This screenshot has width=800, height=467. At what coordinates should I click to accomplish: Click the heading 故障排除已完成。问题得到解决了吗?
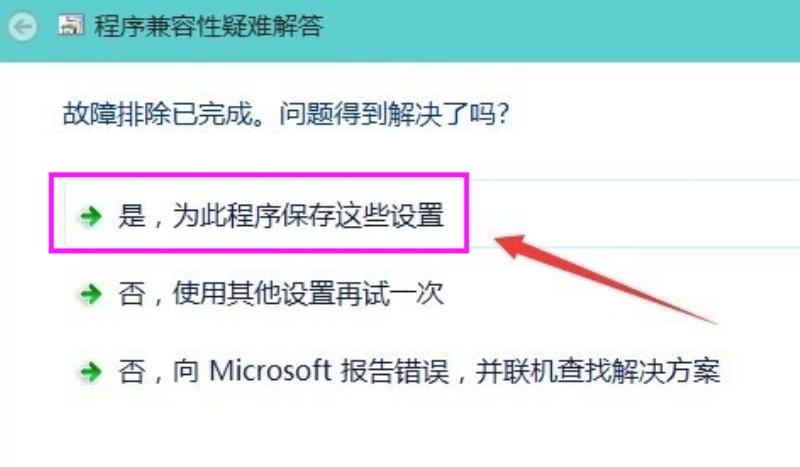(x=286, y=113)
